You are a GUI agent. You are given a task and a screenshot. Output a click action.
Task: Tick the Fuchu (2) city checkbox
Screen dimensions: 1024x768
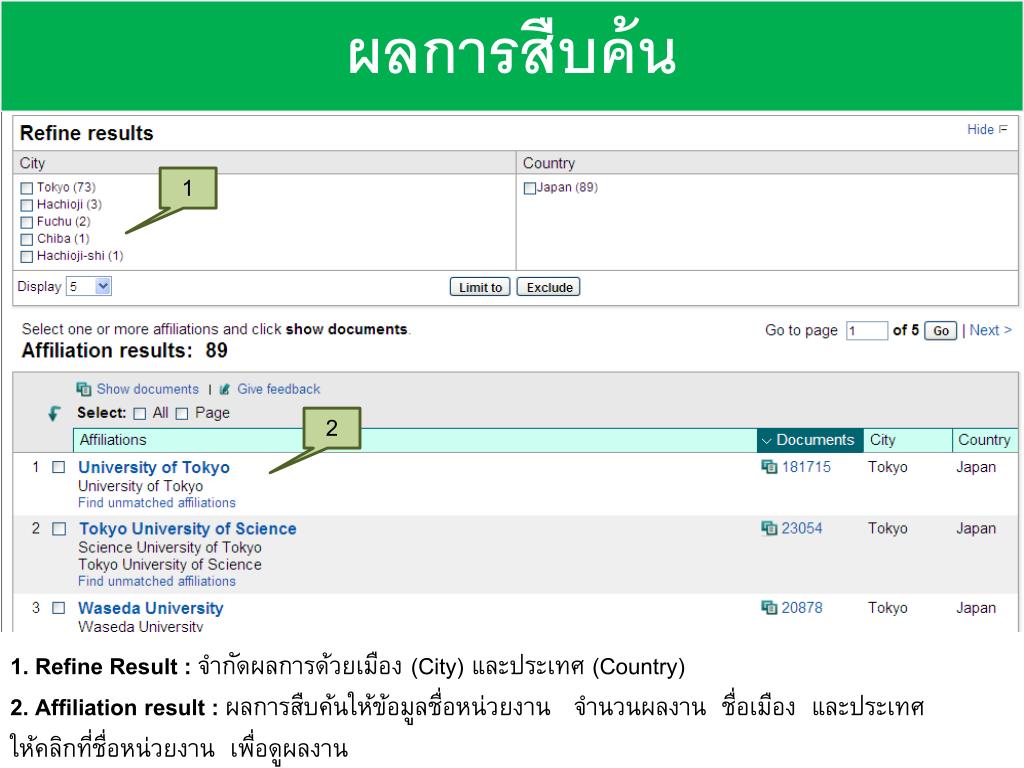27,222
